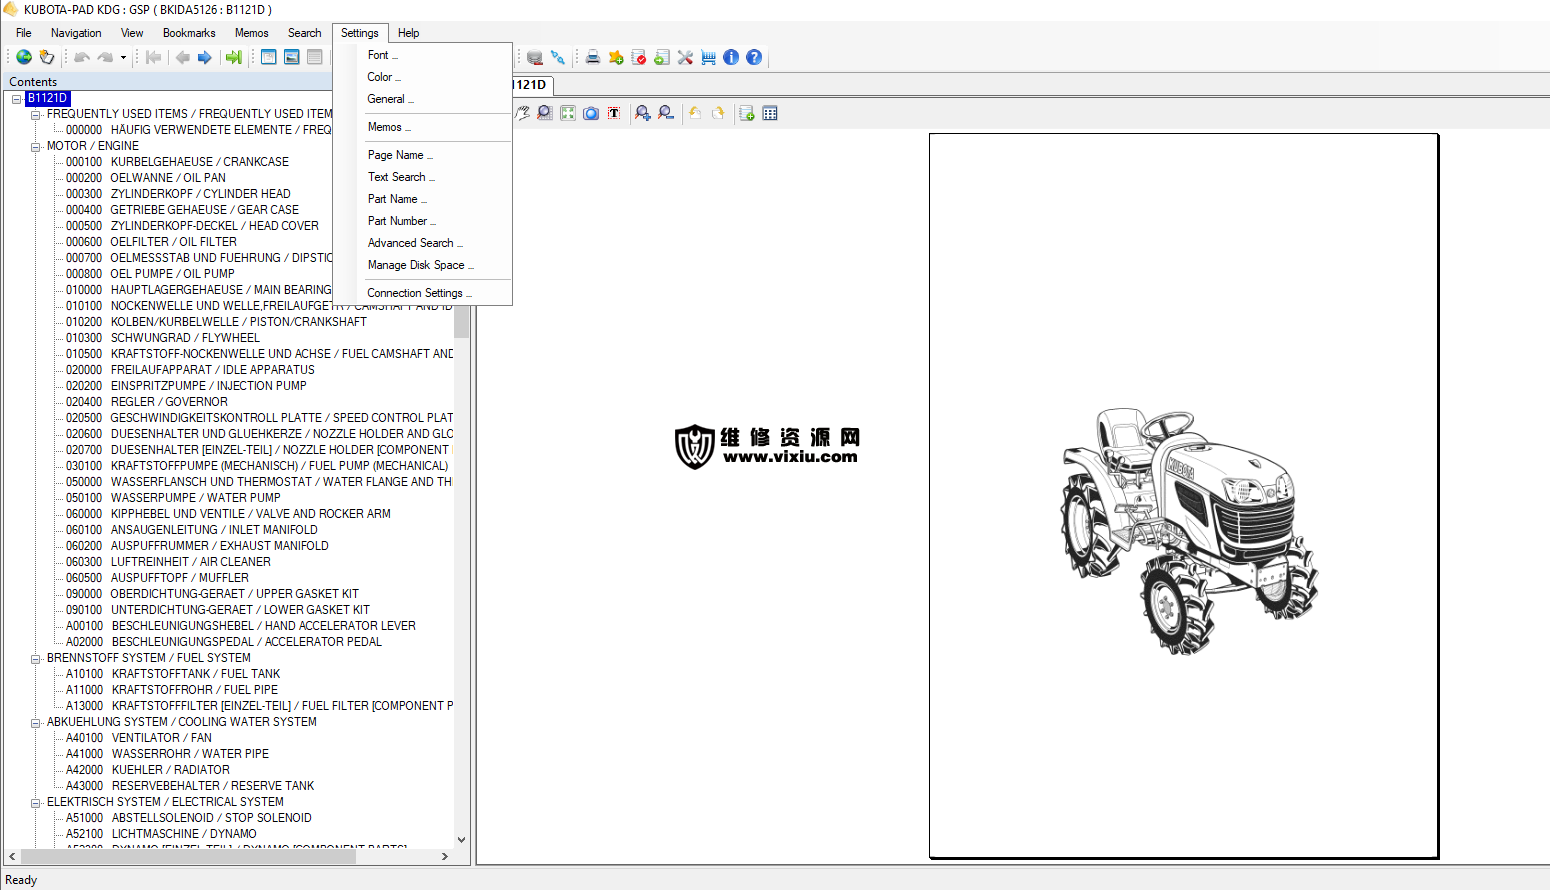Select tree item A10100 KRAFTSTOFFTANK / FUEL TANK
The image size is (1550, 890).
(173, 674)
